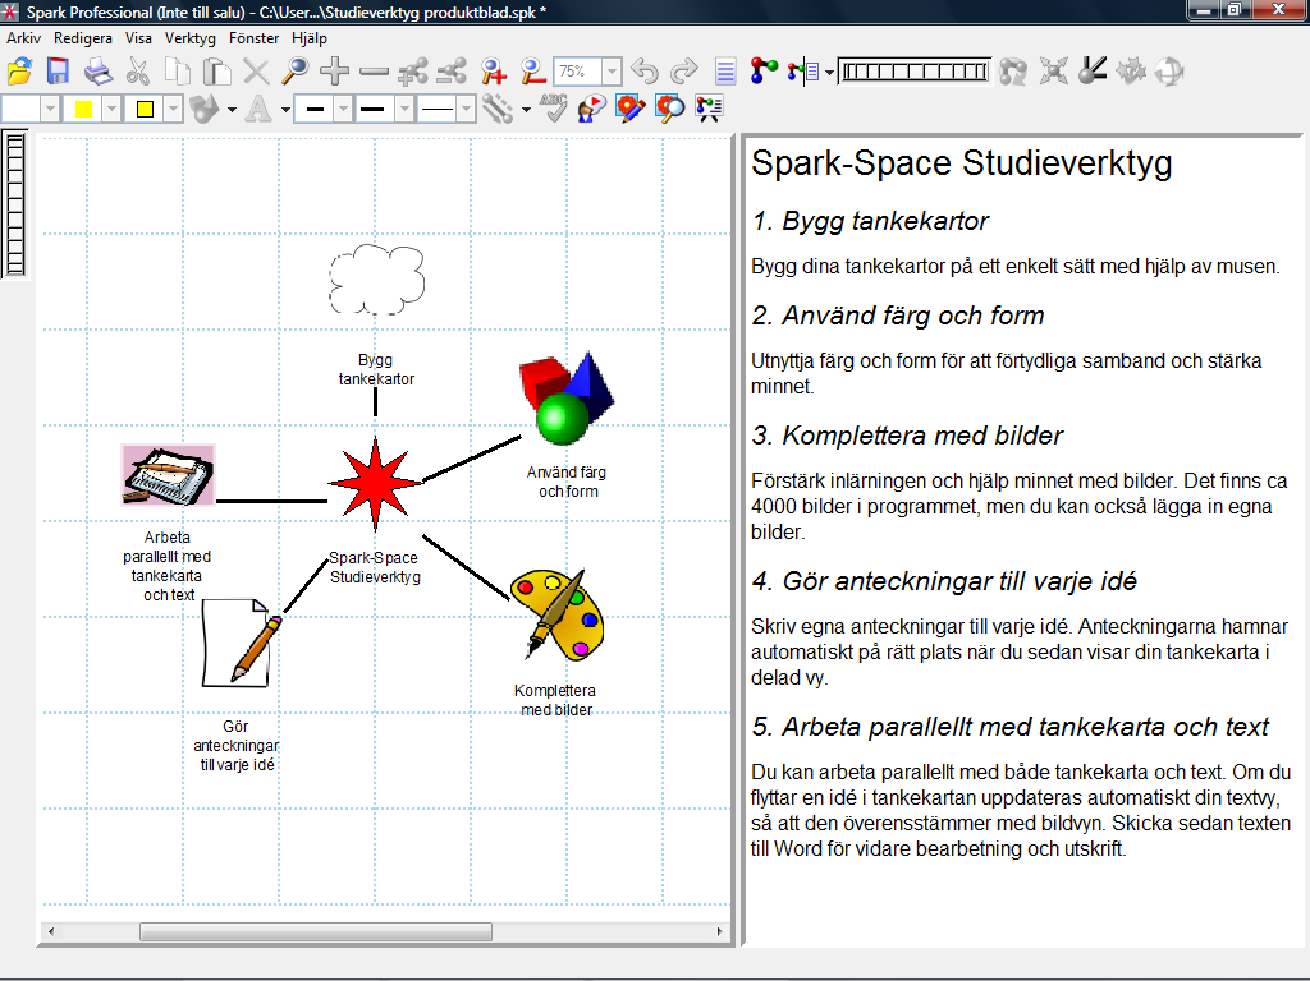Click the connector lines tool icon
This screenshot has height=981, width=1310.
(x=498, y=108)
